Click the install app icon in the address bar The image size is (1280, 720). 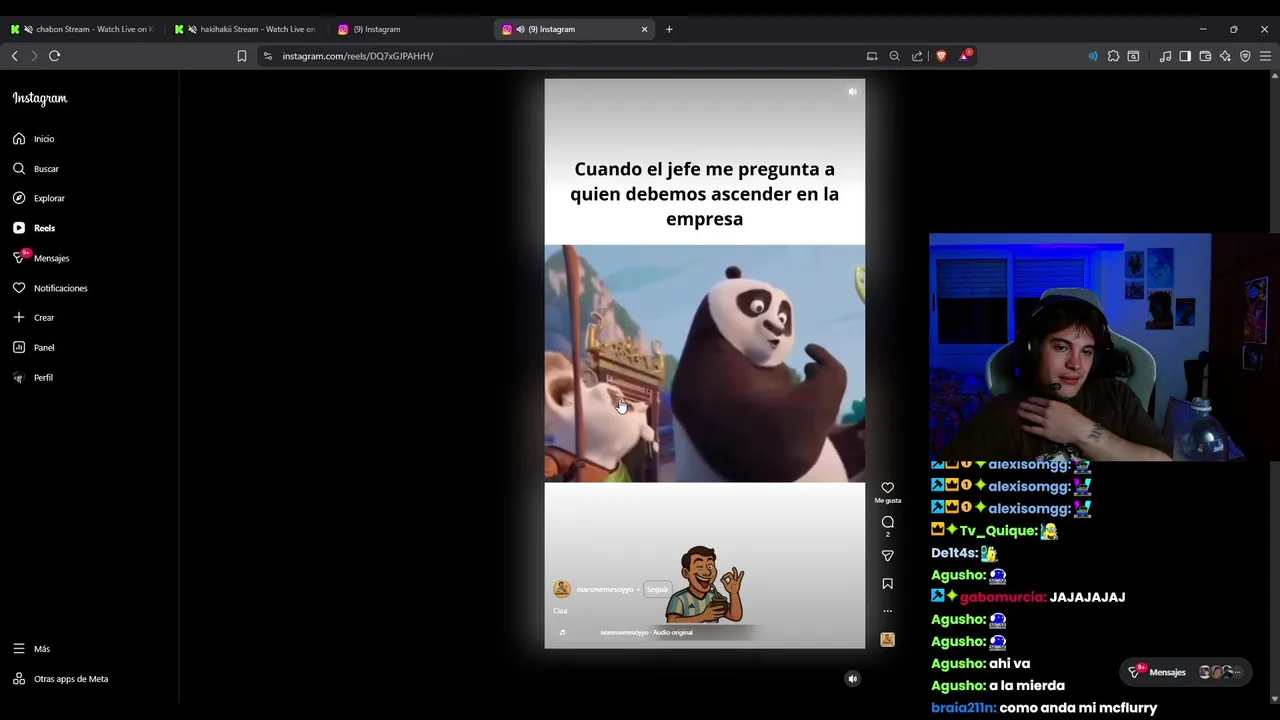(872, 56)
